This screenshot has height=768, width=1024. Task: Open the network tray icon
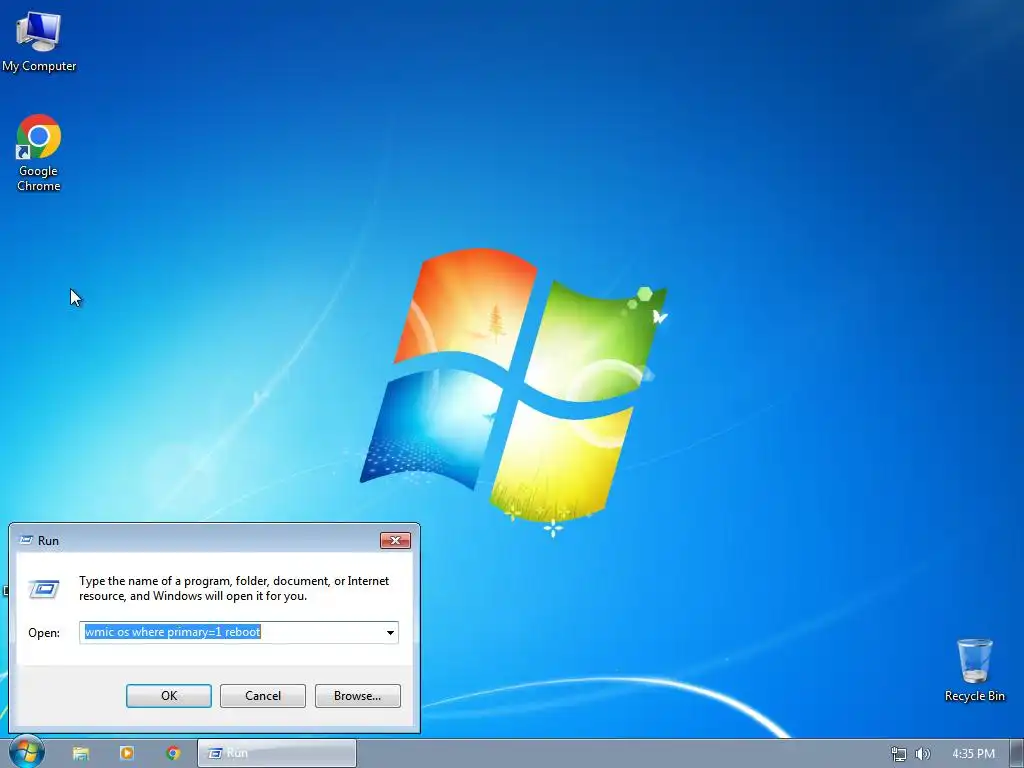pyautogui.click(x=899, y=754)
